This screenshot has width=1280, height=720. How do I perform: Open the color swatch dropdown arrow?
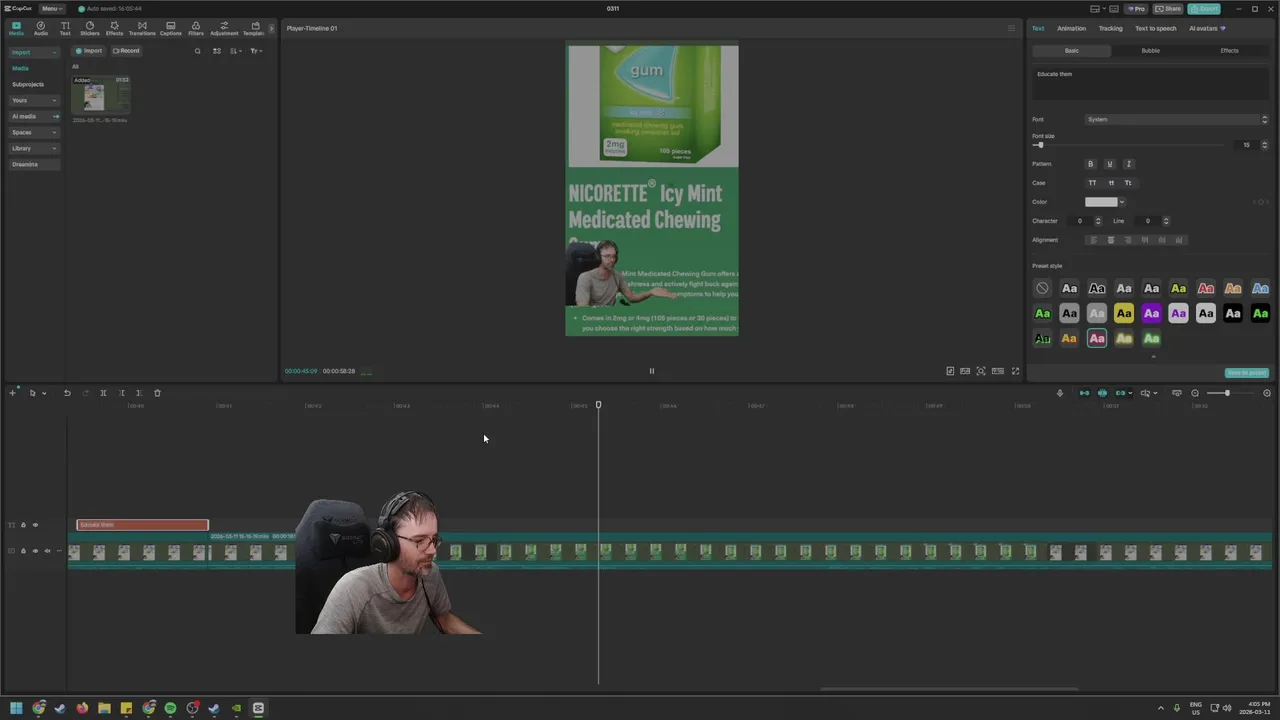[1122, 202]
